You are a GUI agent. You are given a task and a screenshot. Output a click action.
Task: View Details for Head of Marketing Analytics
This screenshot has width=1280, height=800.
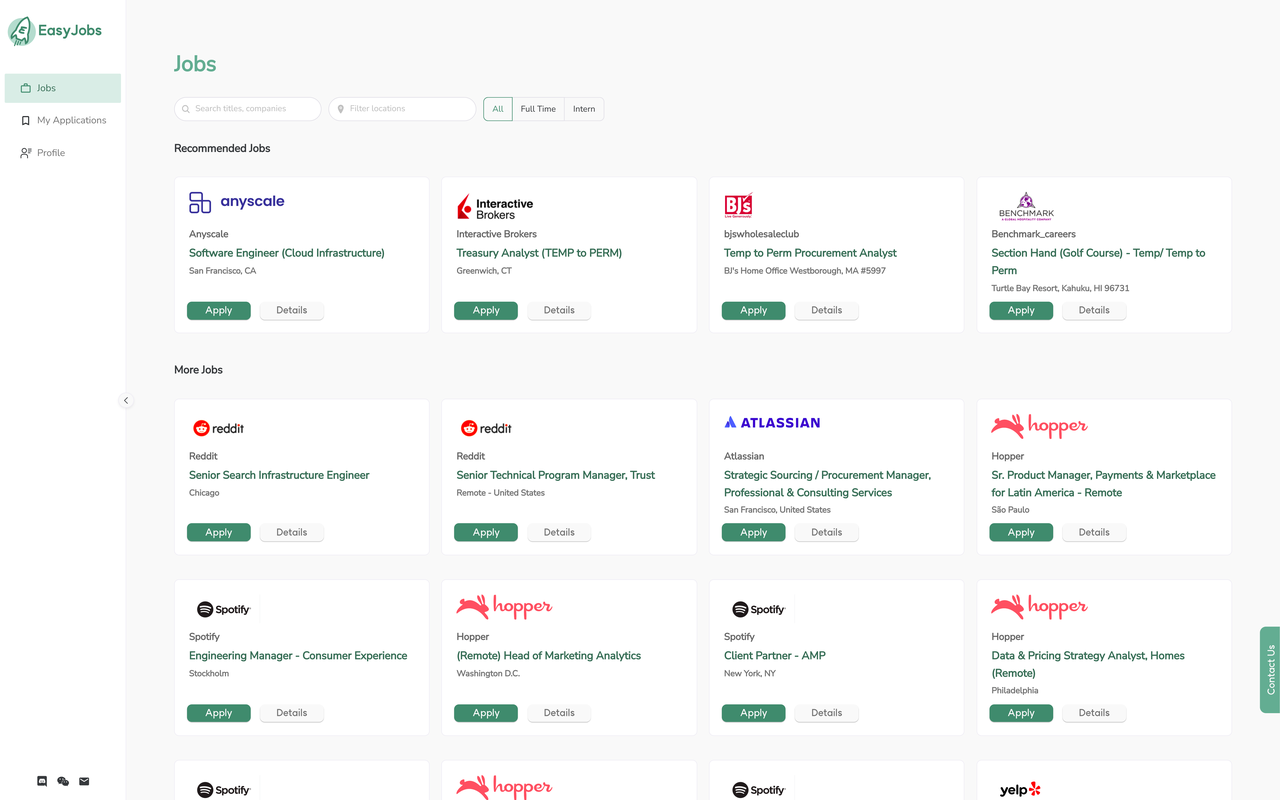point(559,713)
